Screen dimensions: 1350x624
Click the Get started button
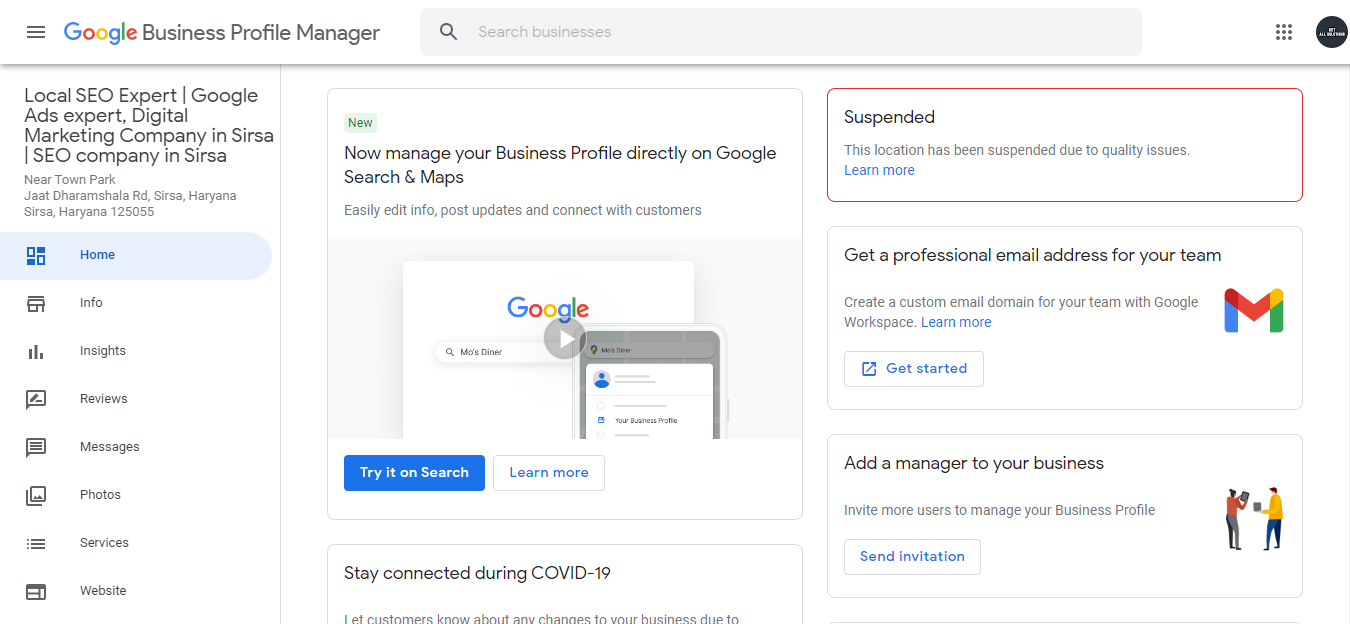click(914, 369)
